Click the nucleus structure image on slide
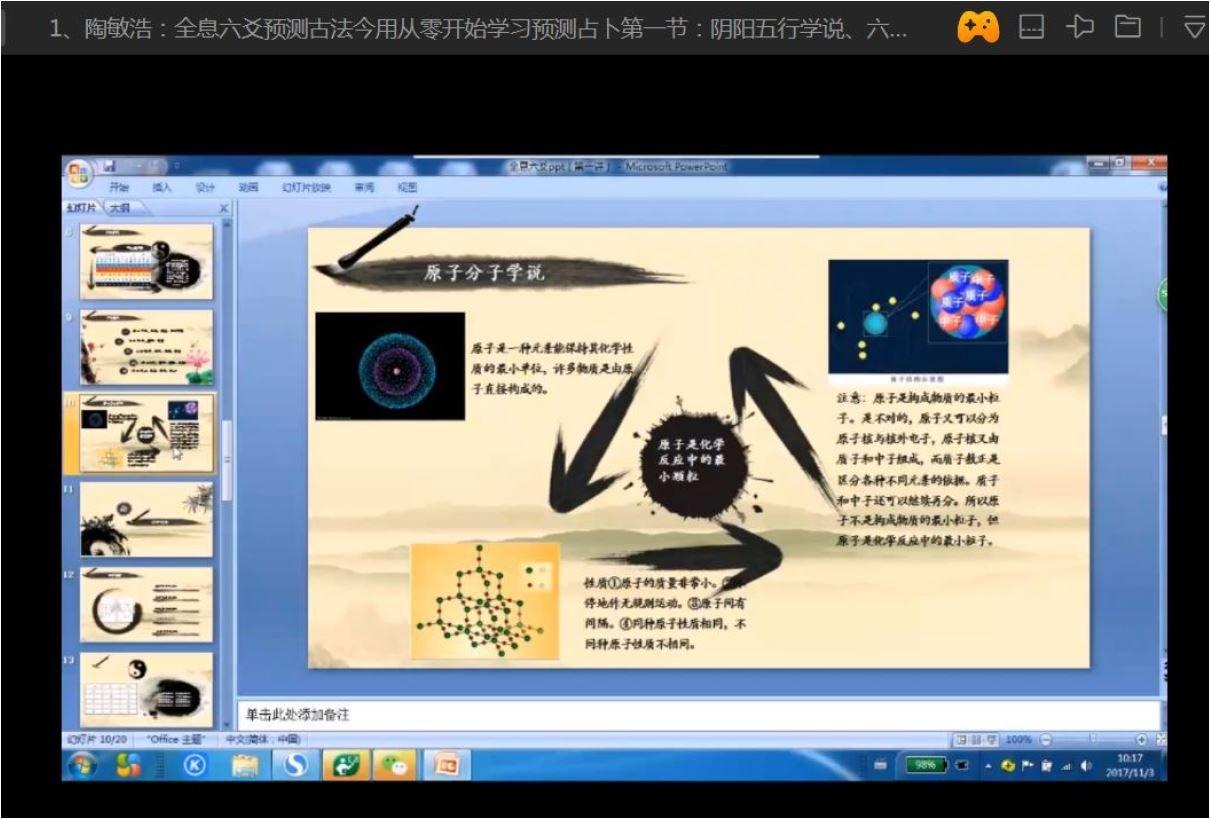 pyautogui.click(x=918, y=317)
